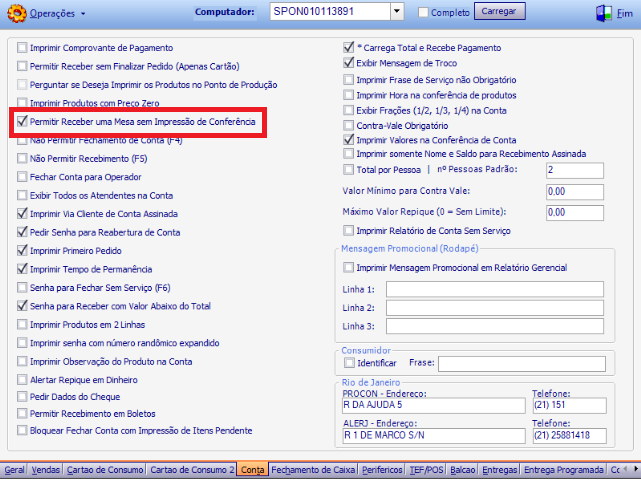Uncheck Carrega Total e Recebe Pagamento
The height and width of the screenshot is (480, 641).
point(348,47)
